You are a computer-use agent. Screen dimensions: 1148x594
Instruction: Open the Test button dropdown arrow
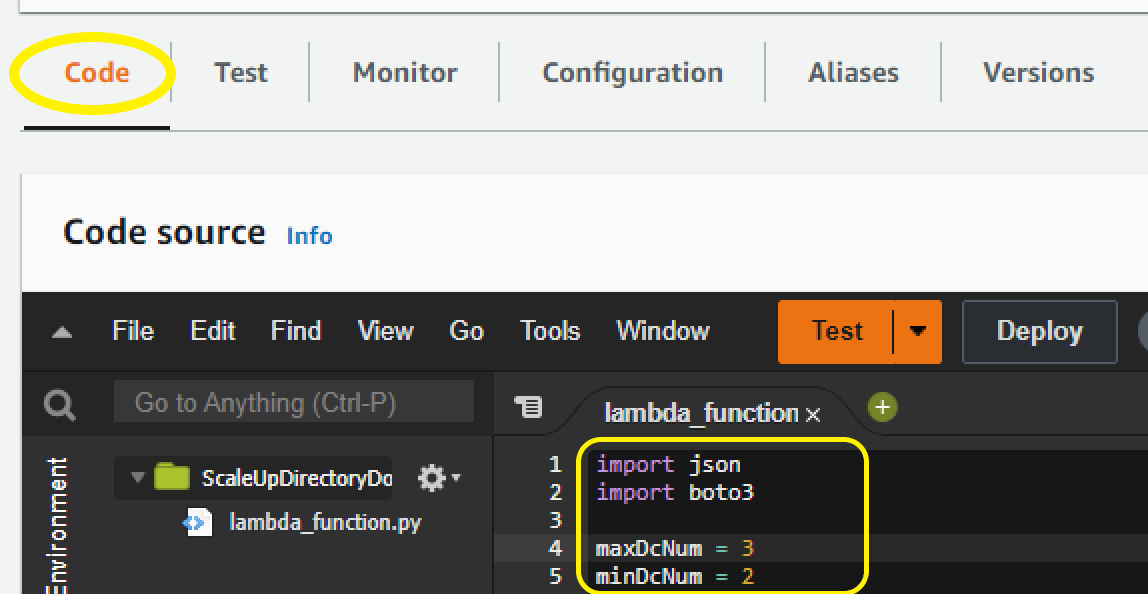coord(917,331)
